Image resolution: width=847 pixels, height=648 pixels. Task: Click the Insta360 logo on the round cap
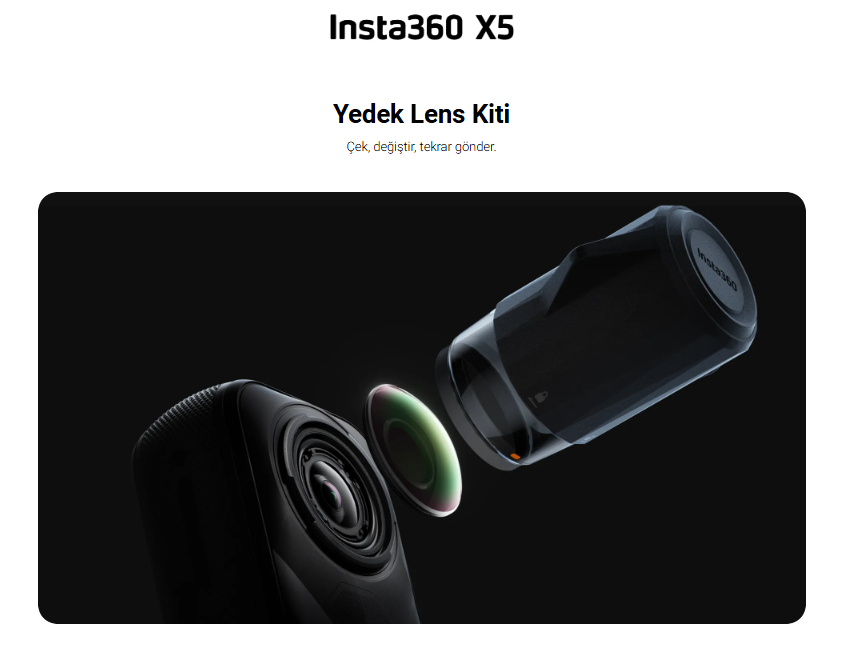pyautogui.click(x=717, y=269)
